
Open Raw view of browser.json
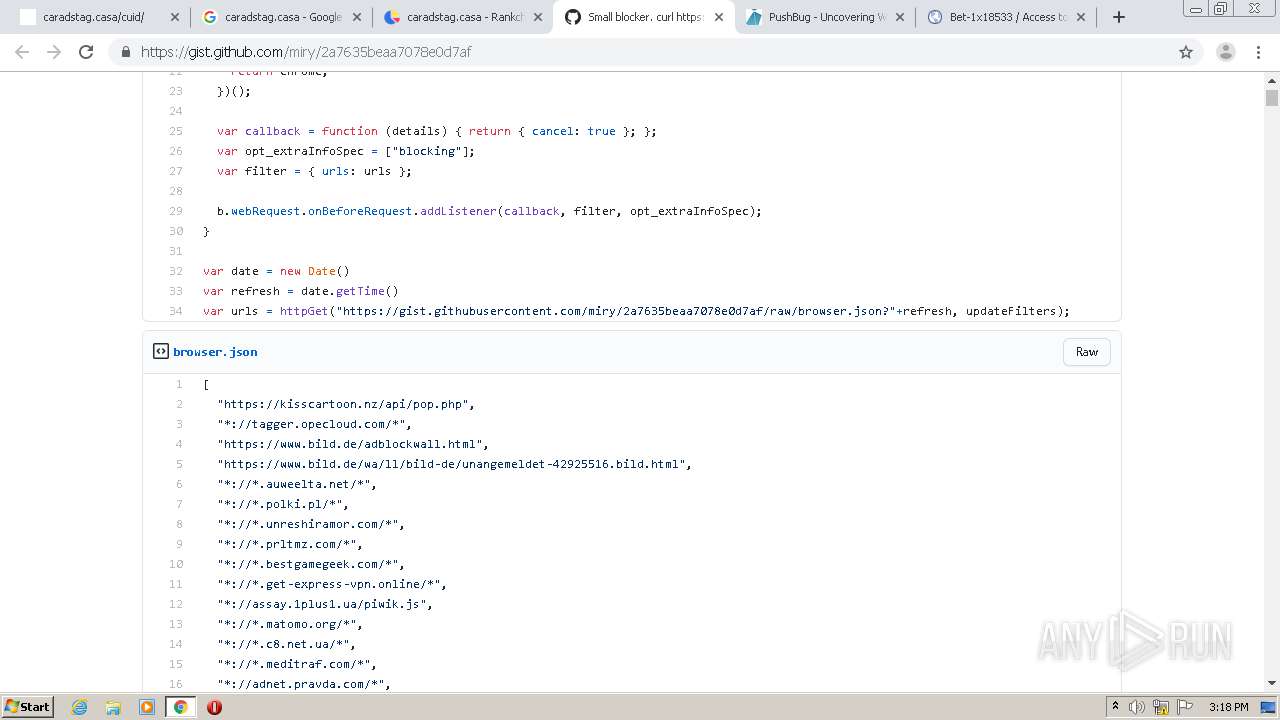[1087, 352]
